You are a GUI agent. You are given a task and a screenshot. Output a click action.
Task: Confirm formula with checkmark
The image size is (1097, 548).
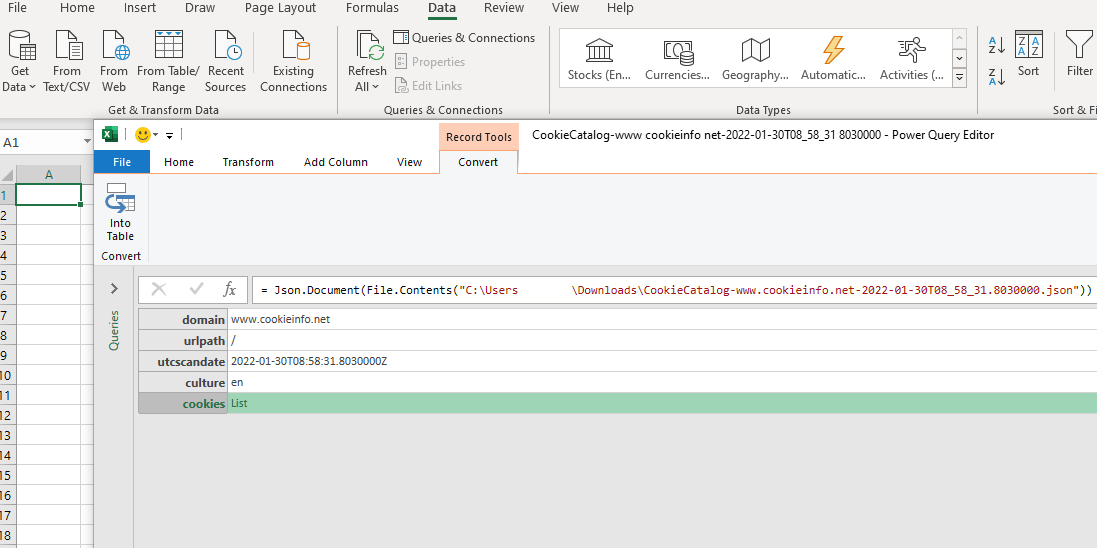196,289
